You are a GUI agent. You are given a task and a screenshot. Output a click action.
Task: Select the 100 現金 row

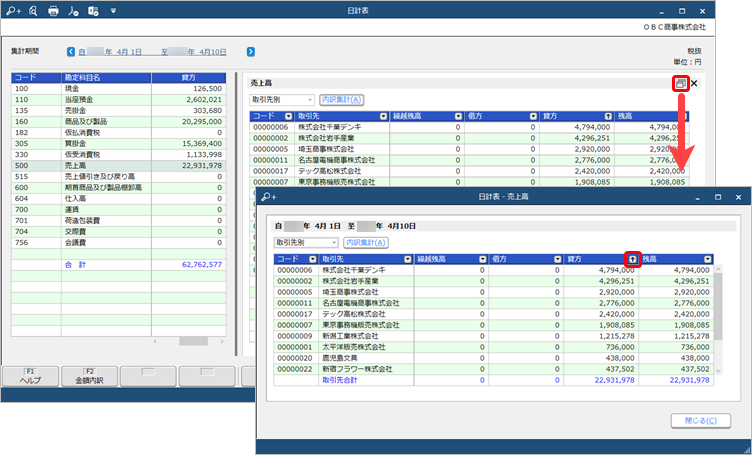point(118,89)
